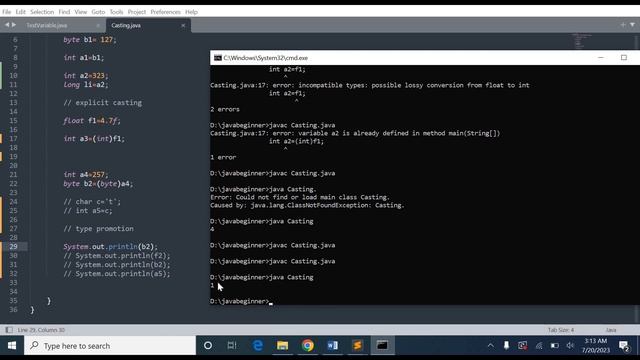Open battery status tray icon
Screen dimensions: 640x360
[x=555, y=346]
